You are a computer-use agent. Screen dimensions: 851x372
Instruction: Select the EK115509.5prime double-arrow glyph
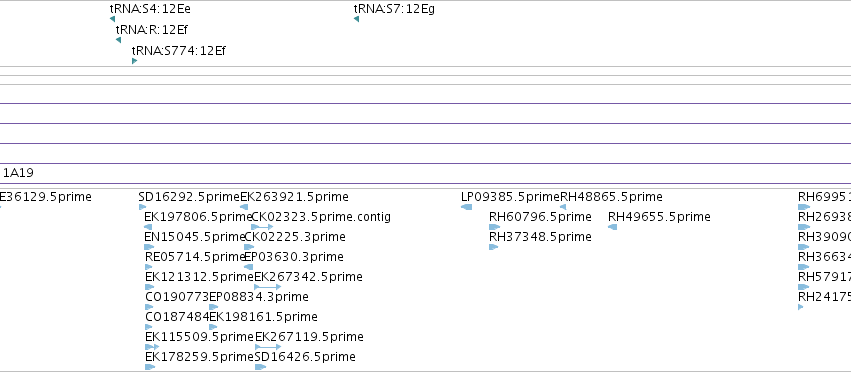pyautogui.click(x=152, y=346)
